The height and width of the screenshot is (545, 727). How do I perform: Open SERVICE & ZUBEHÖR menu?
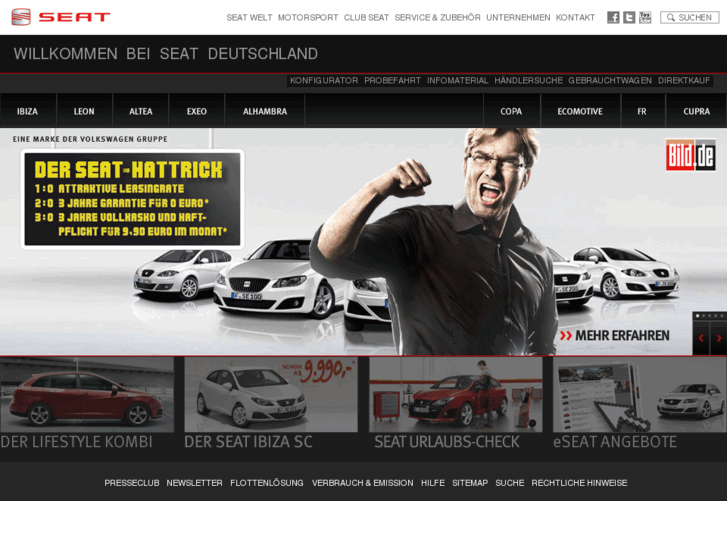(x=437, y=18)
